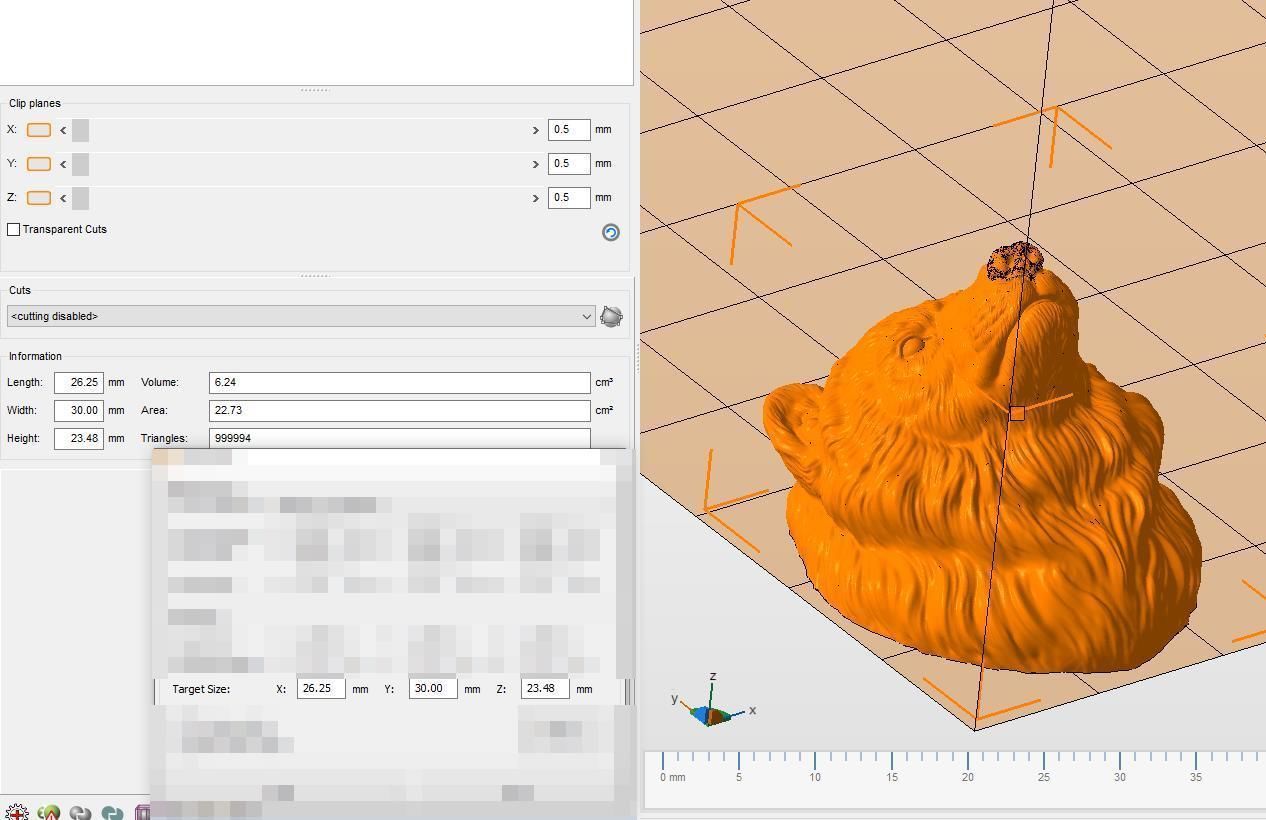Click the Width field showing 30.00
Viewport: 1266px width, 820px height.
click(x=79, y=411)
